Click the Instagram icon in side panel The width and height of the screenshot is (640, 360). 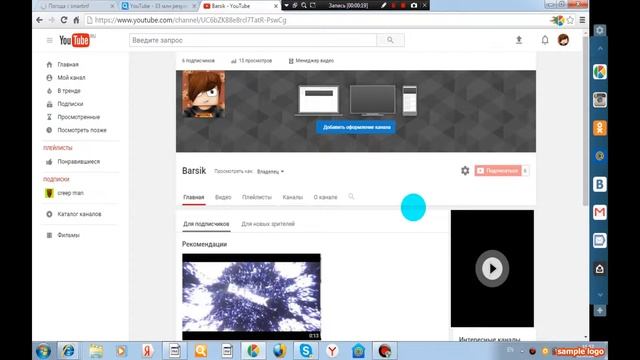click(x=600, y=100)
